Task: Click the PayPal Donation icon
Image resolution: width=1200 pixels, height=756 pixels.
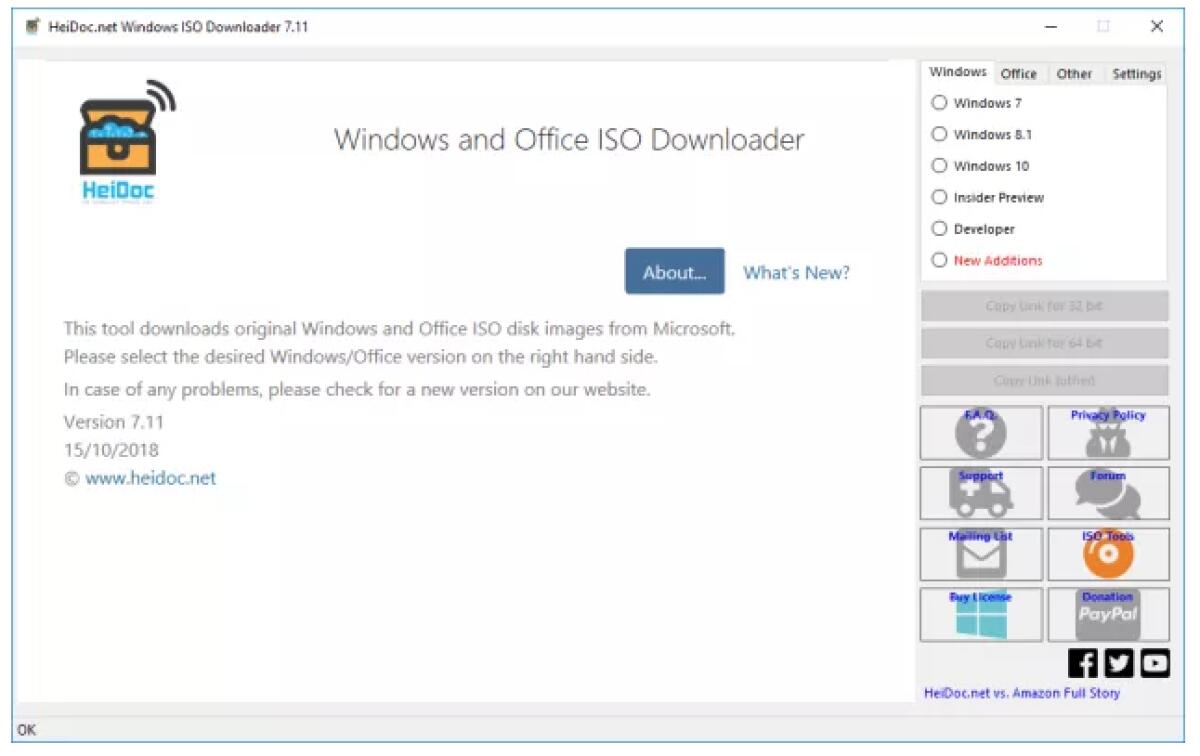Action: coord(1108,614)
